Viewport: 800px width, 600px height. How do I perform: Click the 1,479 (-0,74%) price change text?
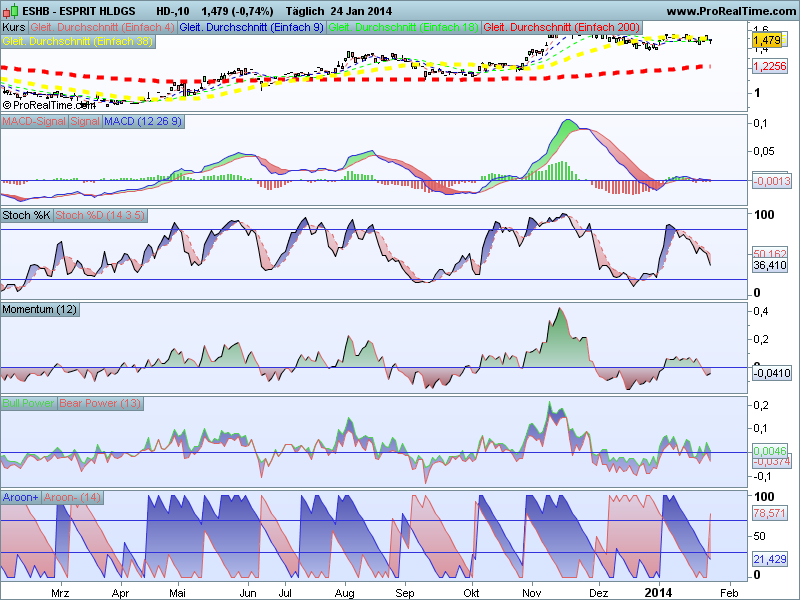click(x=237, y=11)
